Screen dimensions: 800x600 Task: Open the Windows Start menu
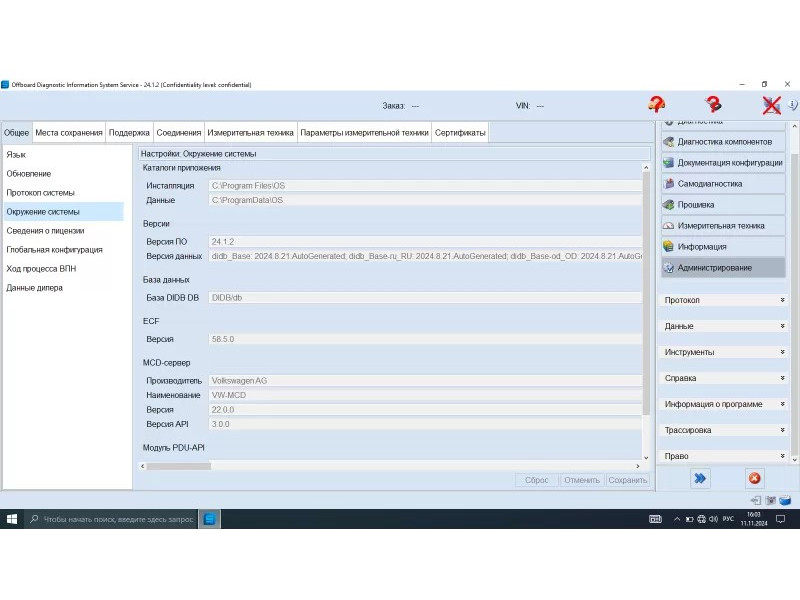[x=12, y=519]
